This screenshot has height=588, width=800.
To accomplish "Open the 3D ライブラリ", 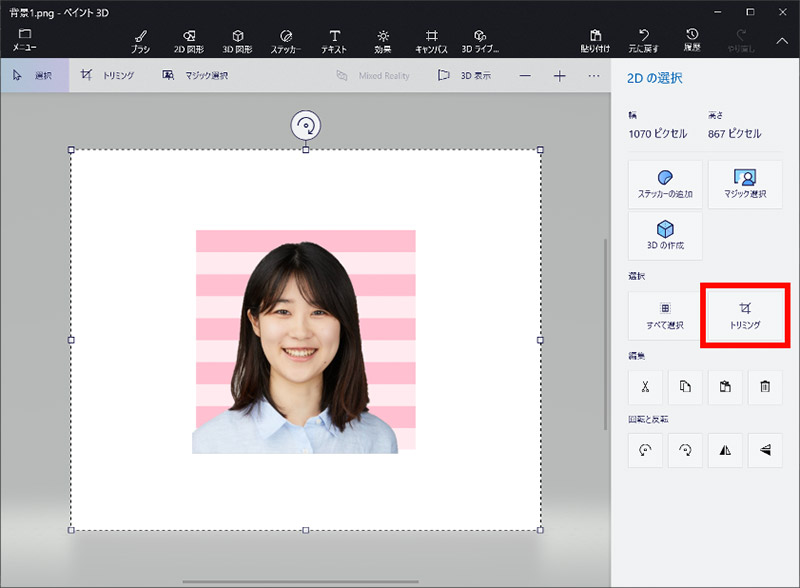I will [x=480, y=40].
